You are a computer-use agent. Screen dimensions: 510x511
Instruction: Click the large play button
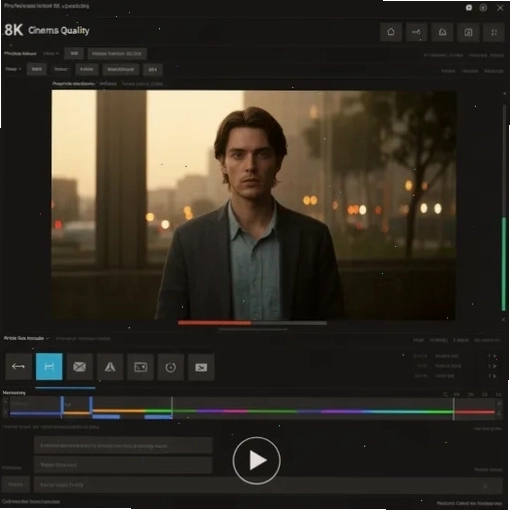(x=256, y=460)
